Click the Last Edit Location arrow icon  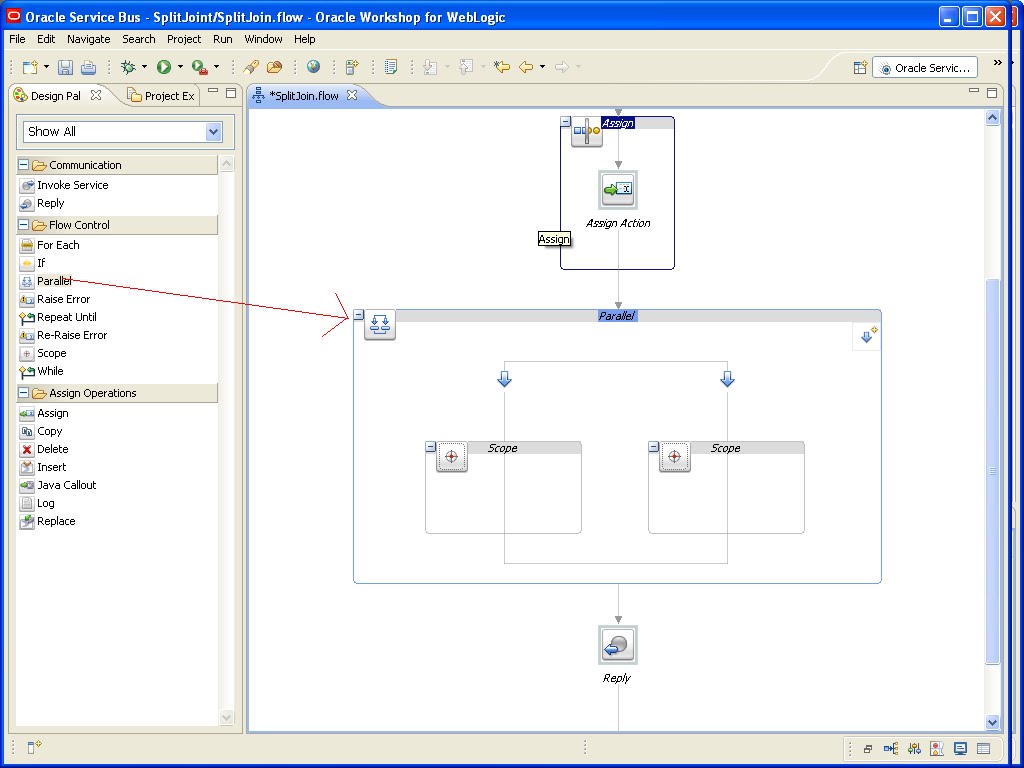[x=502, y=67]
